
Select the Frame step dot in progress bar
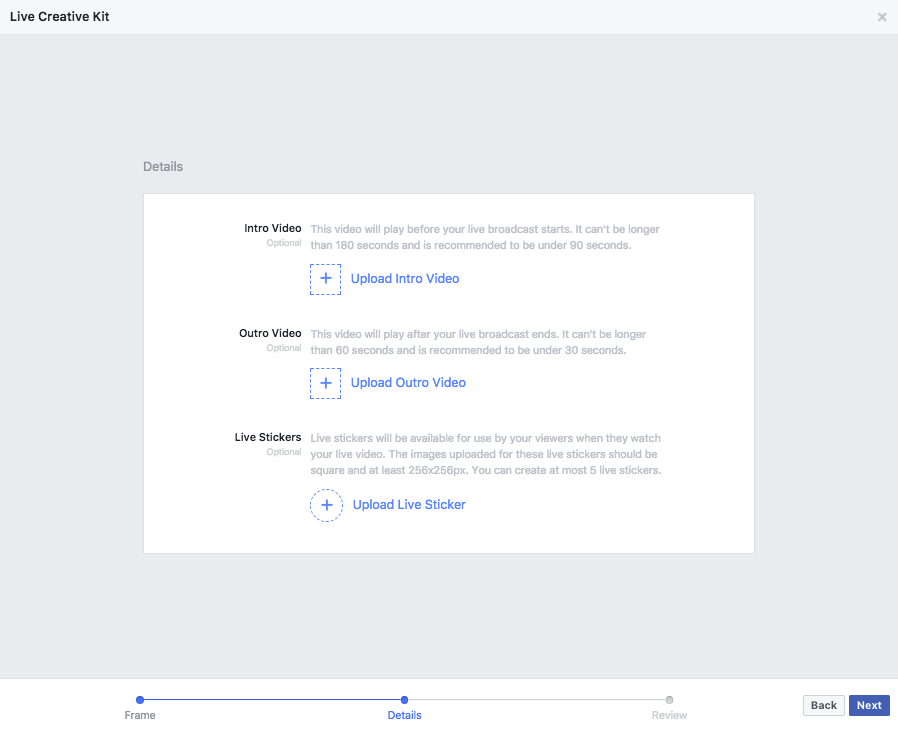140,700
